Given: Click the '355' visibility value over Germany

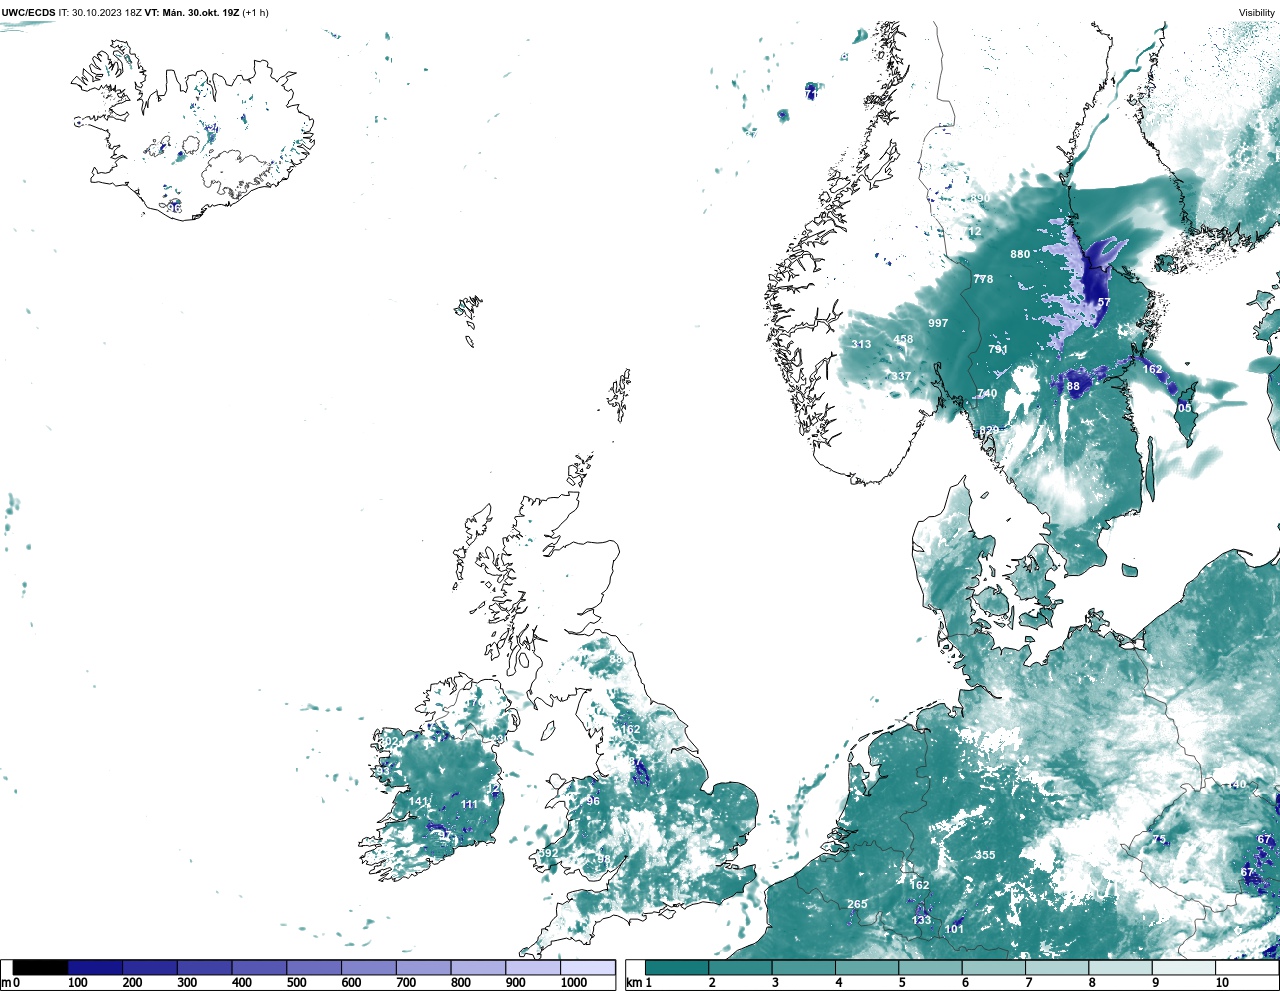Looking at the screenshot, I should (x=985, y=855).
